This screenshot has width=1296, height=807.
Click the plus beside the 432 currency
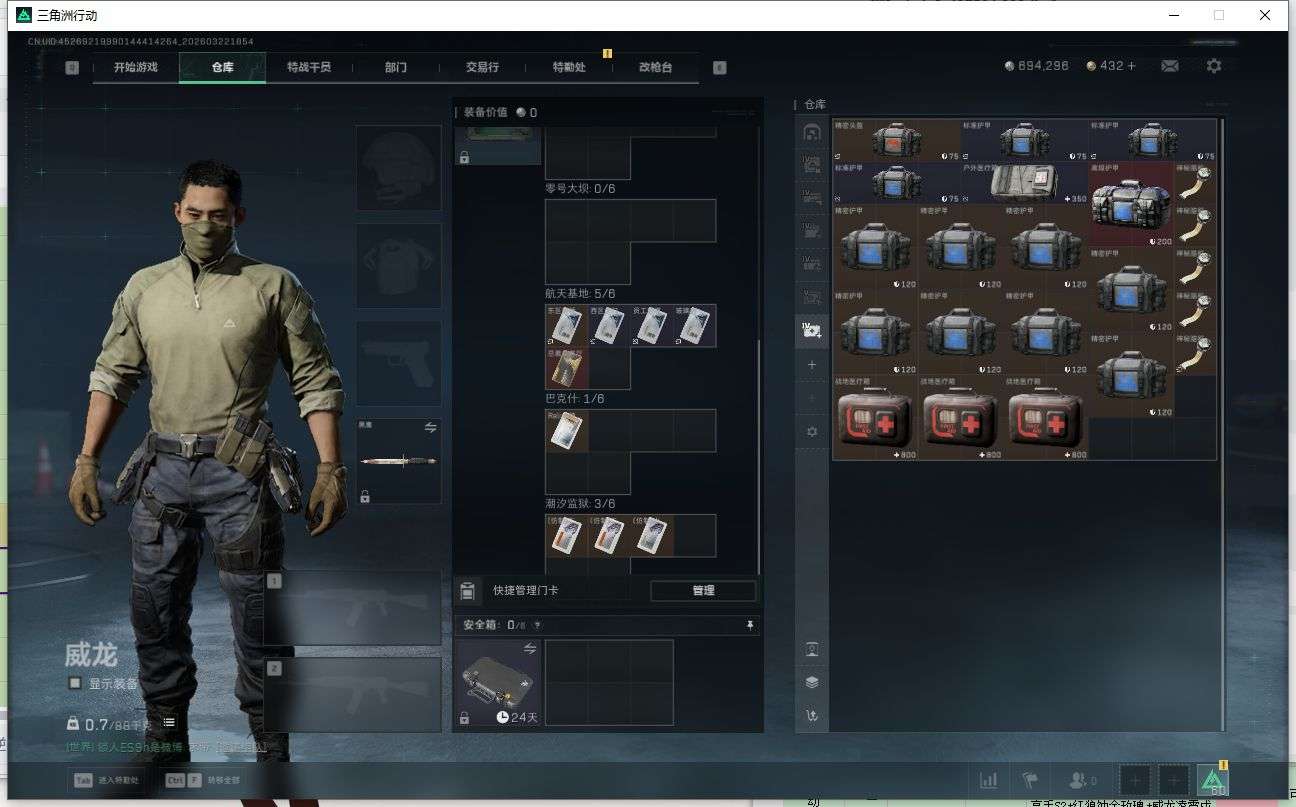[x=1132, y=66]
